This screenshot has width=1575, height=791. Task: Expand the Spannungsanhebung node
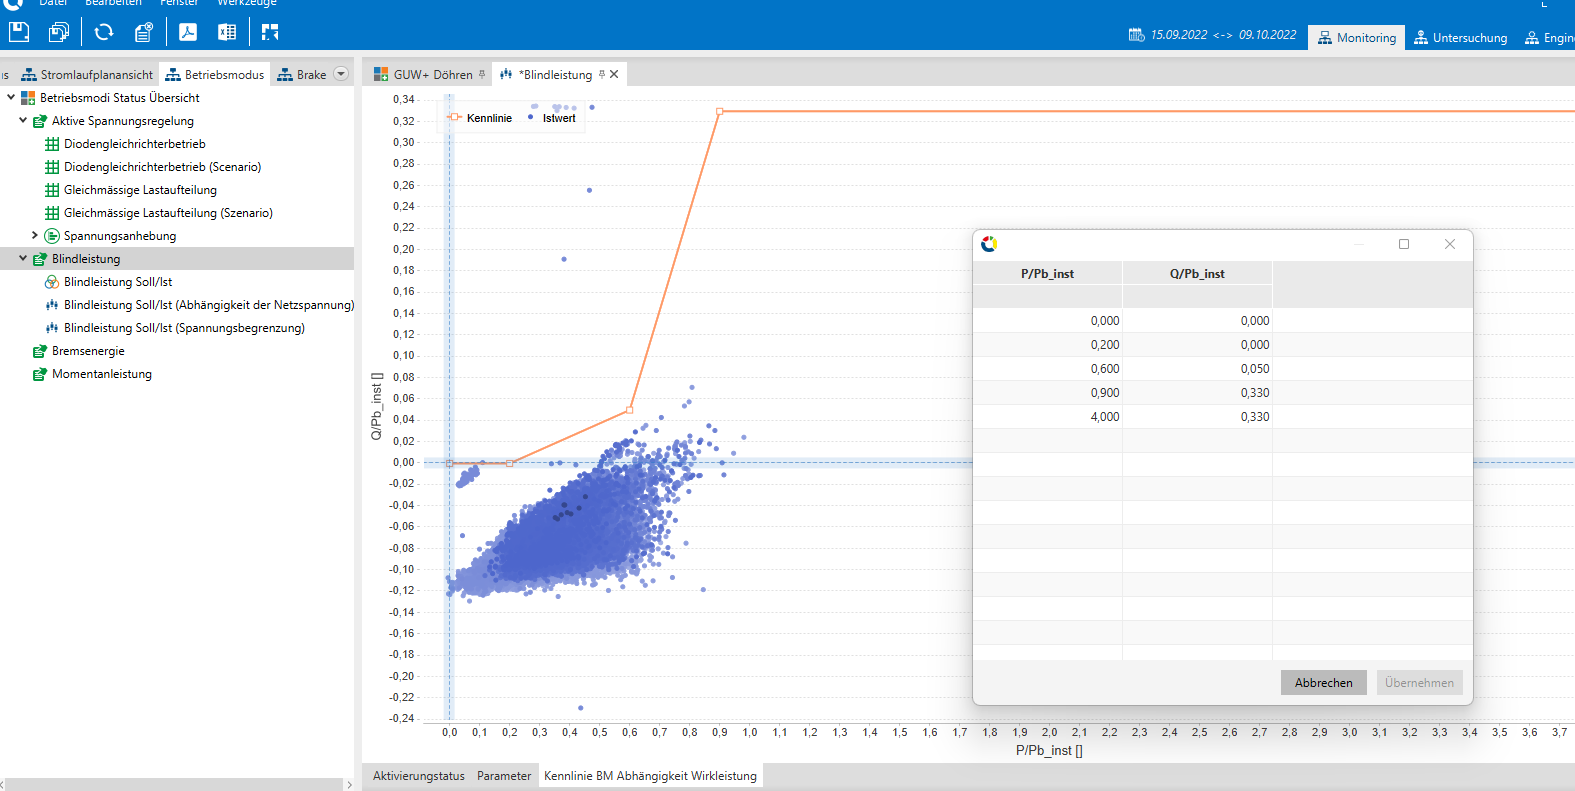click(35, 235)
